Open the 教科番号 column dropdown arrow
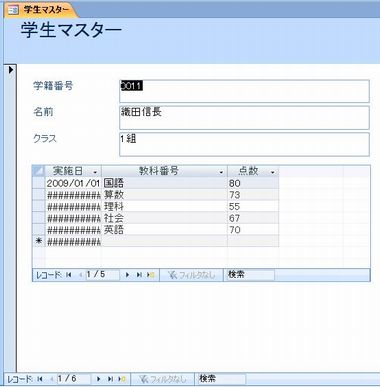This screenshot has height=387, width=380. pyautogui.click(x=221, y=172)
